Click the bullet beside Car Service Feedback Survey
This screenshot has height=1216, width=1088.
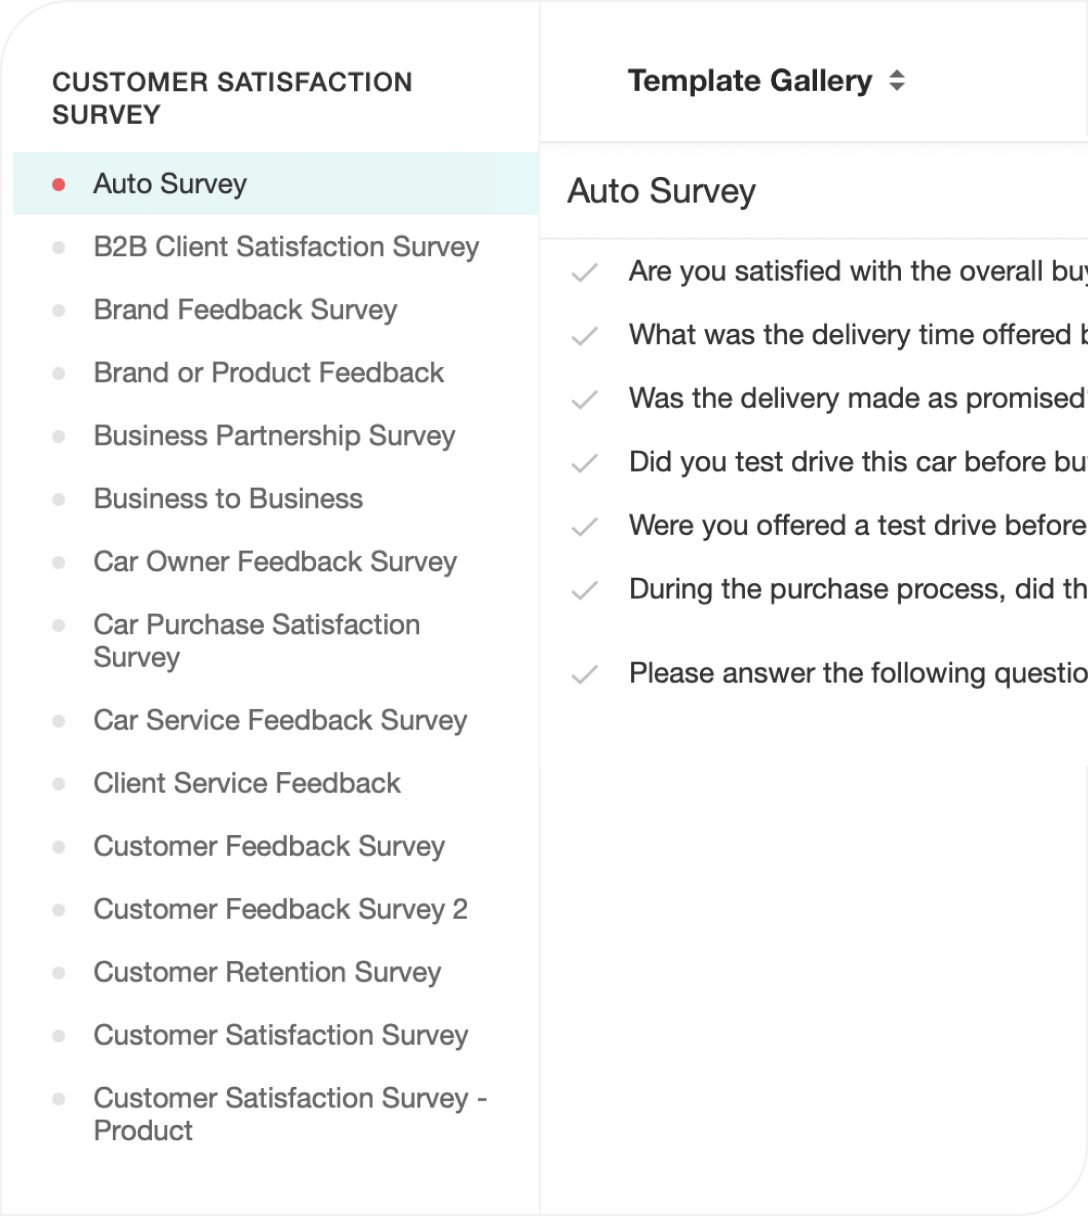[x=59, y=721]
